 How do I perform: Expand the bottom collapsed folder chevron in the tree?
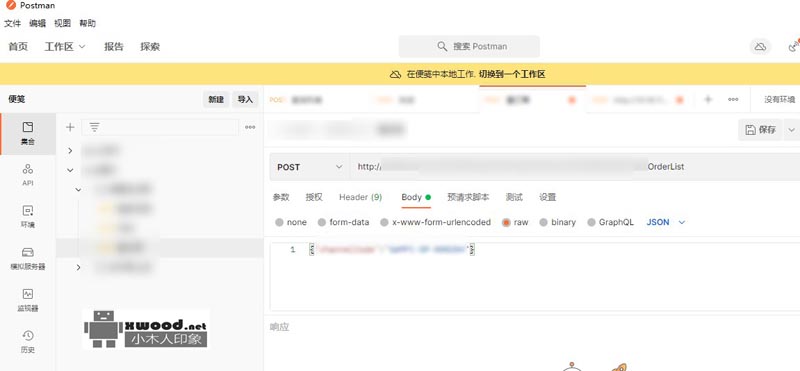coord(78,267)
